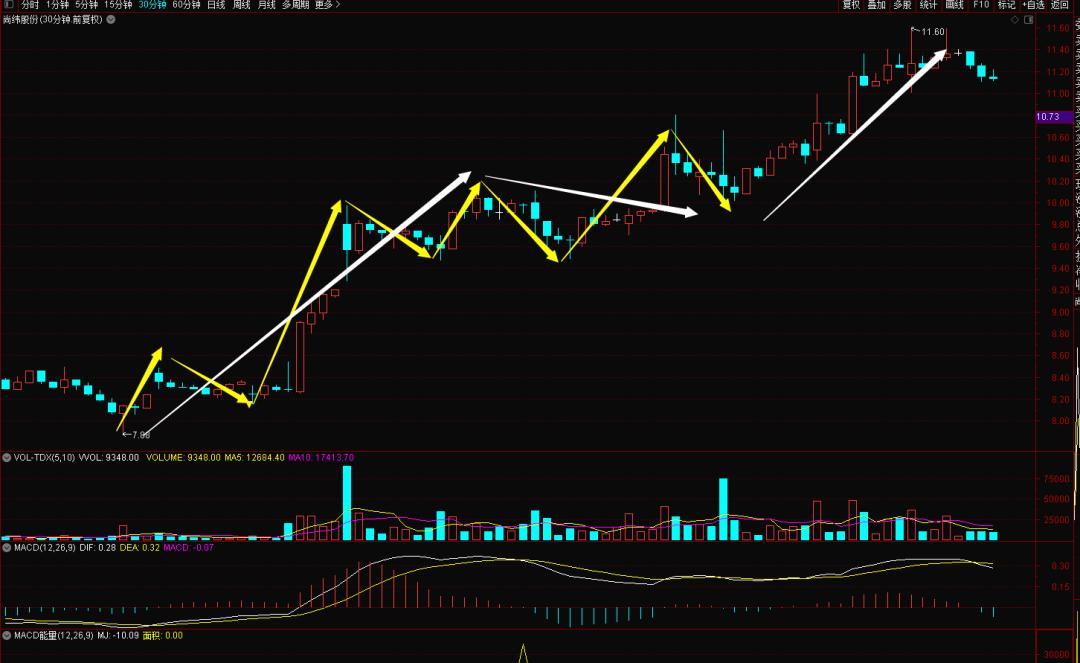Switch to the 周线 weekly chart

pos(242,5)
